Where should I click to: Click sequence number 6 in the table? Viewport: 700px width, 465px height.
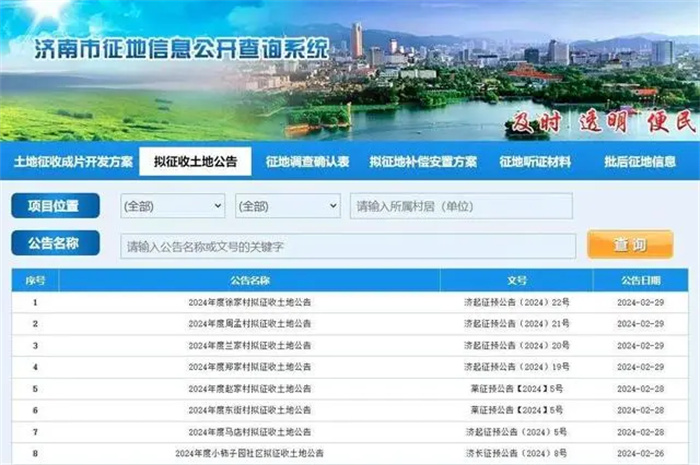tap(35, 410)
